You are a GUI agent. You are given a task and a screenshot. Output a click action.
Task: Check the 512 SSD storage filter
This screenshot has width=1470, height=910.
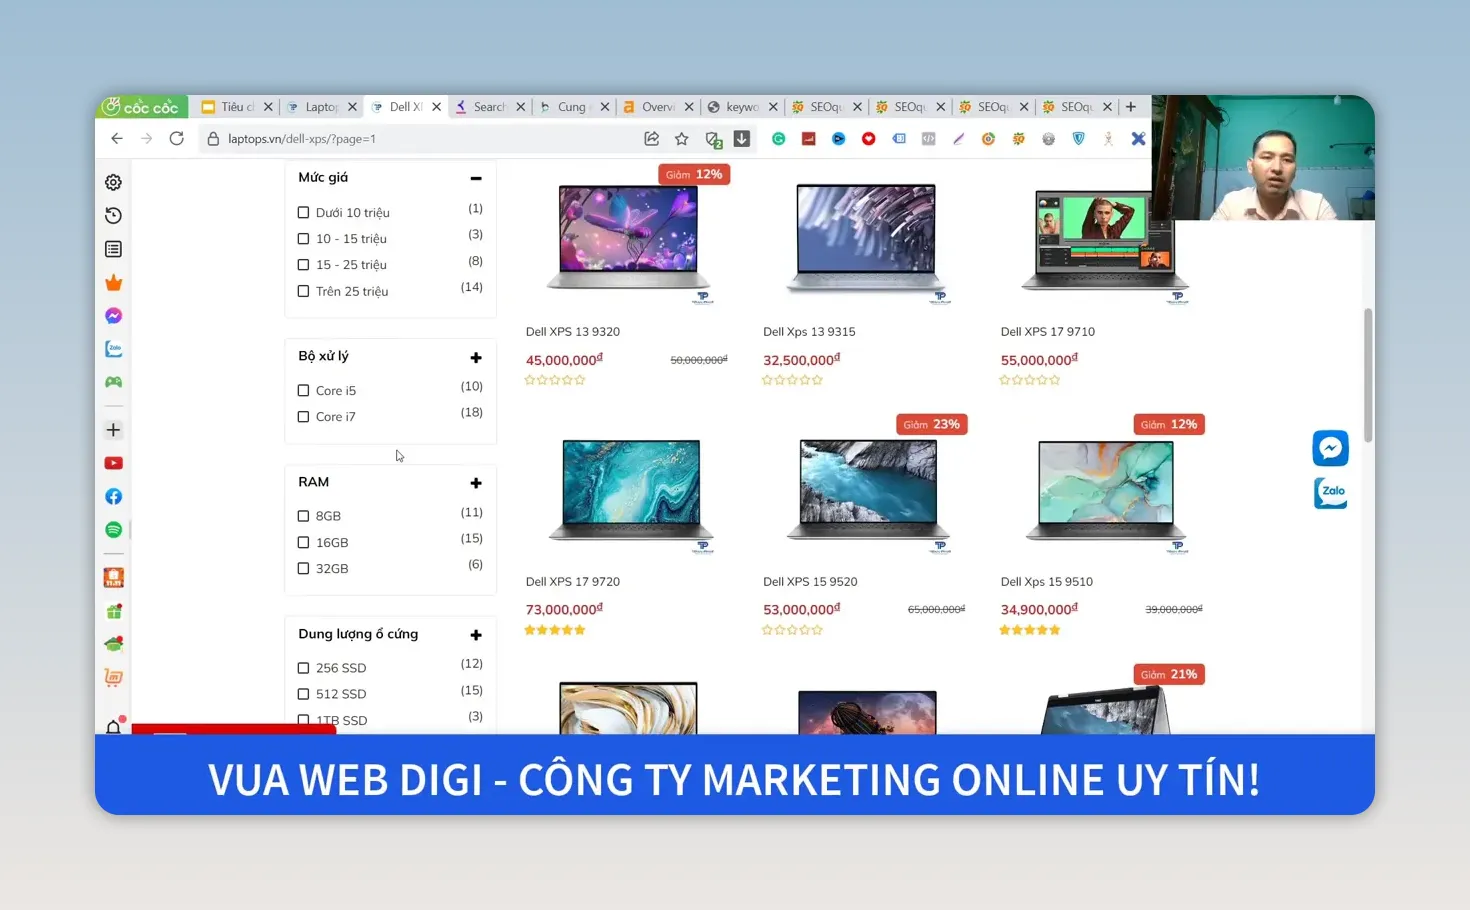303,694
